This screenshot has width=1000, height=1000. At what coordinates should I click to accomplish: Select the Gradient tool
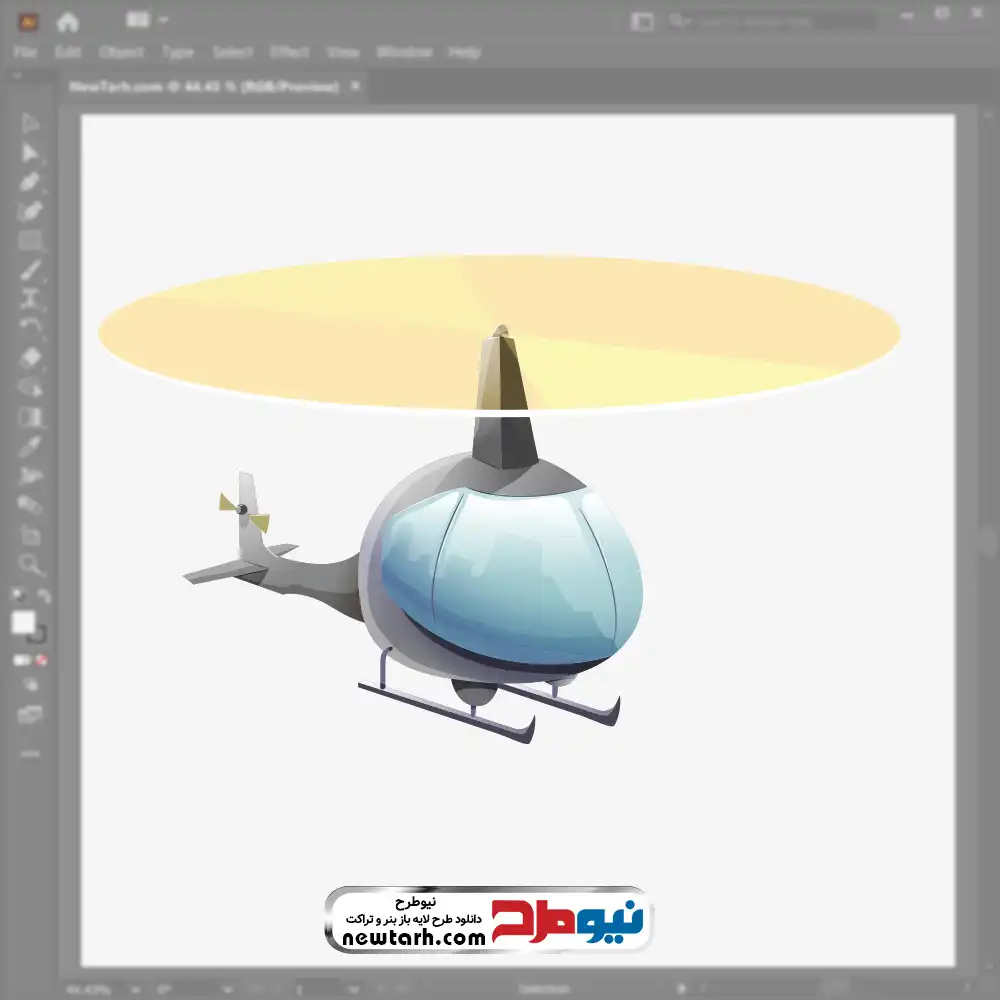click(x=30, y=417)
